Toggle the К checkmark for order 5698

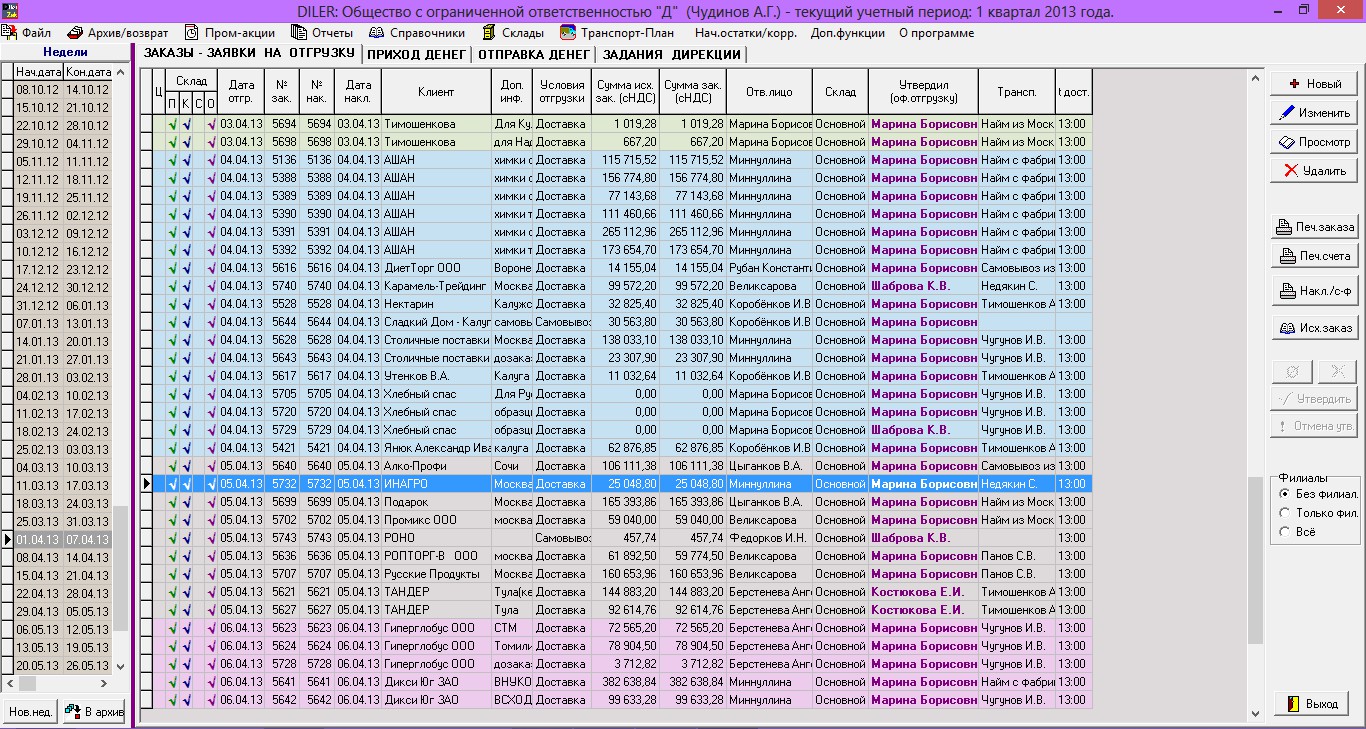pyautogui.click(x=186, y=142)
